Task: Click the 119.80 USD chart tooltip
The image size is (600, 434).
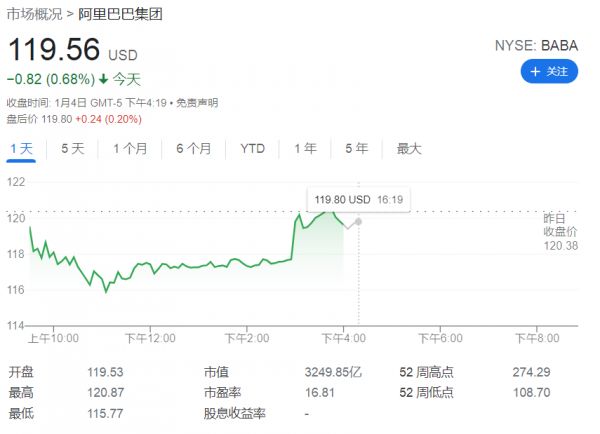Action: (358, 200)
